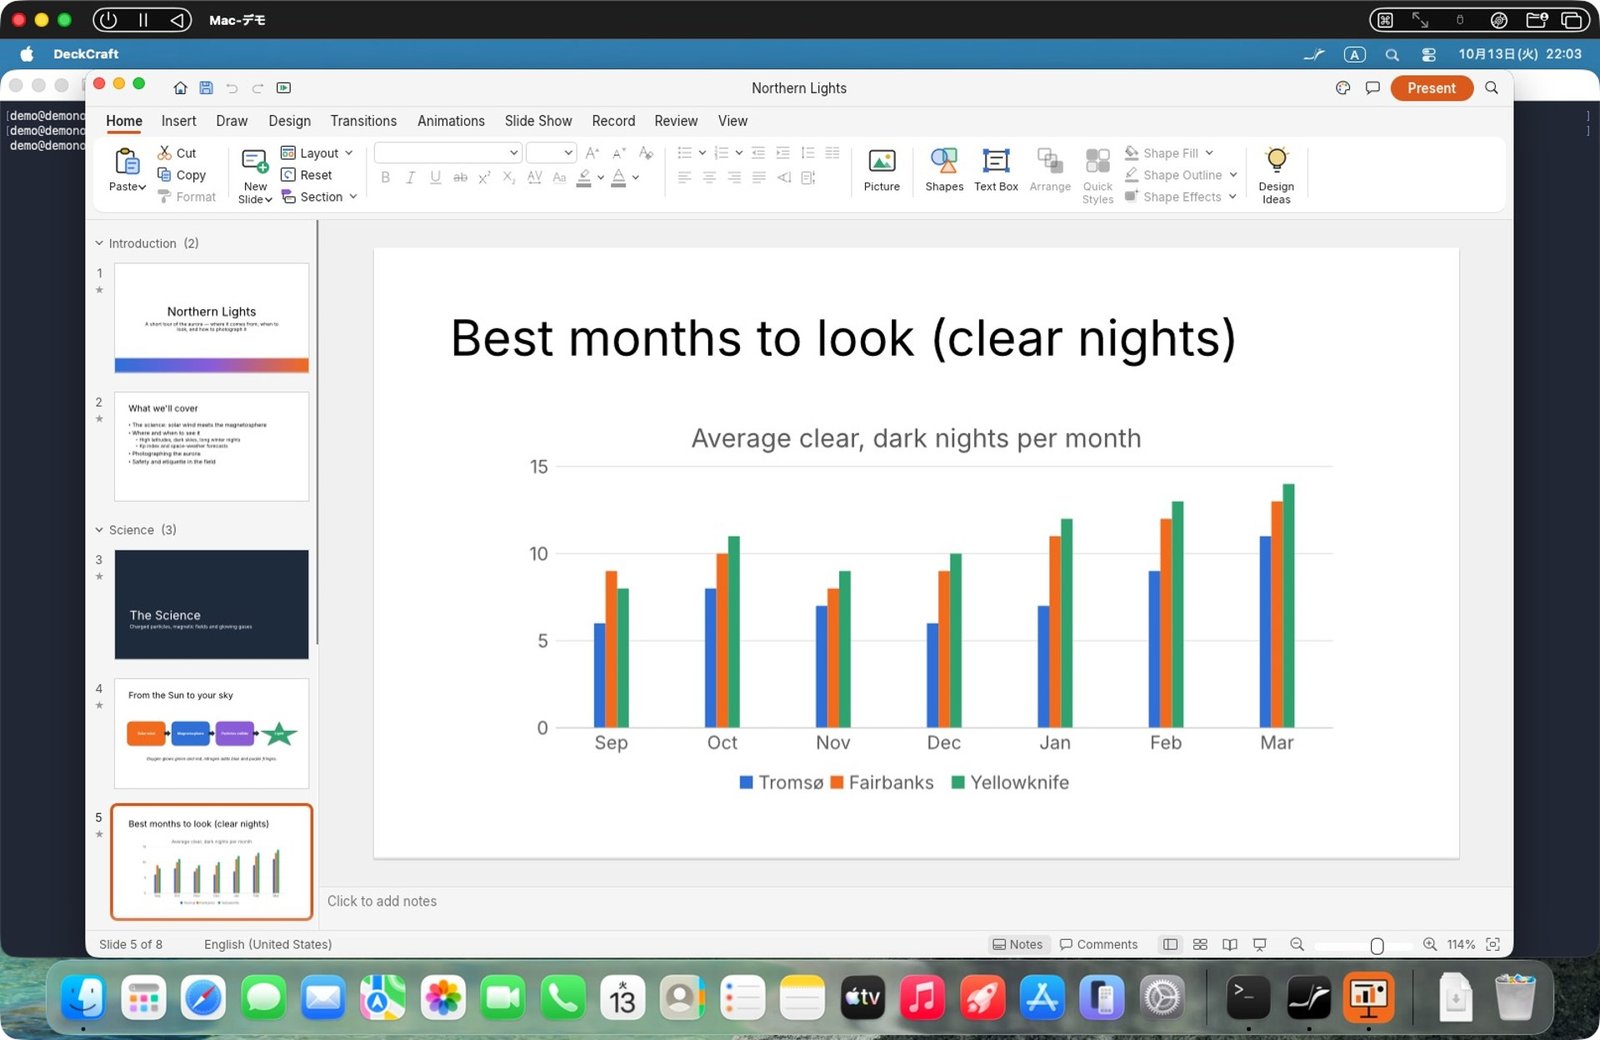
Task: Click the Copy tool
Action: [181, 175]
